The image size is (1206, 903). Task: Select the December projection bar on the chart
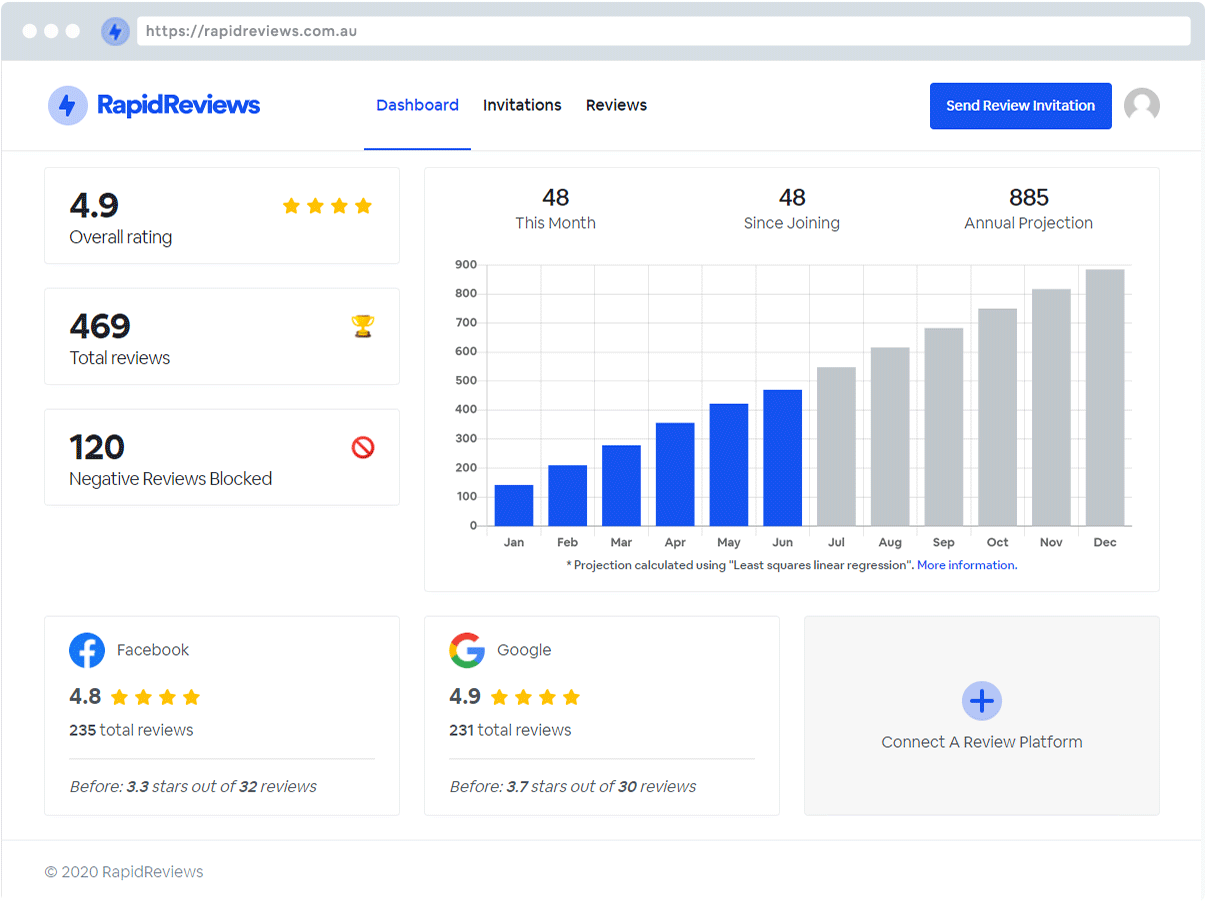pyautogui.click(x=1104, y=400)
